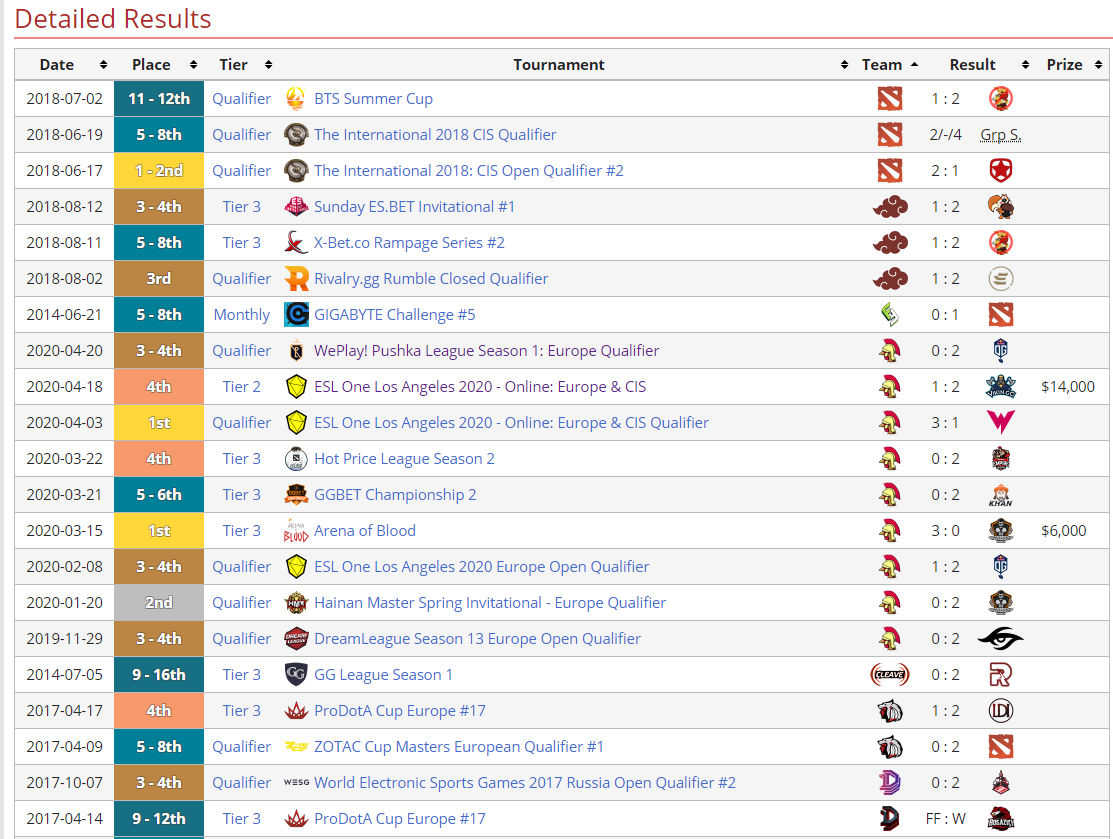
Task: Sort the table by Prize column
Action: point(1064,65)
